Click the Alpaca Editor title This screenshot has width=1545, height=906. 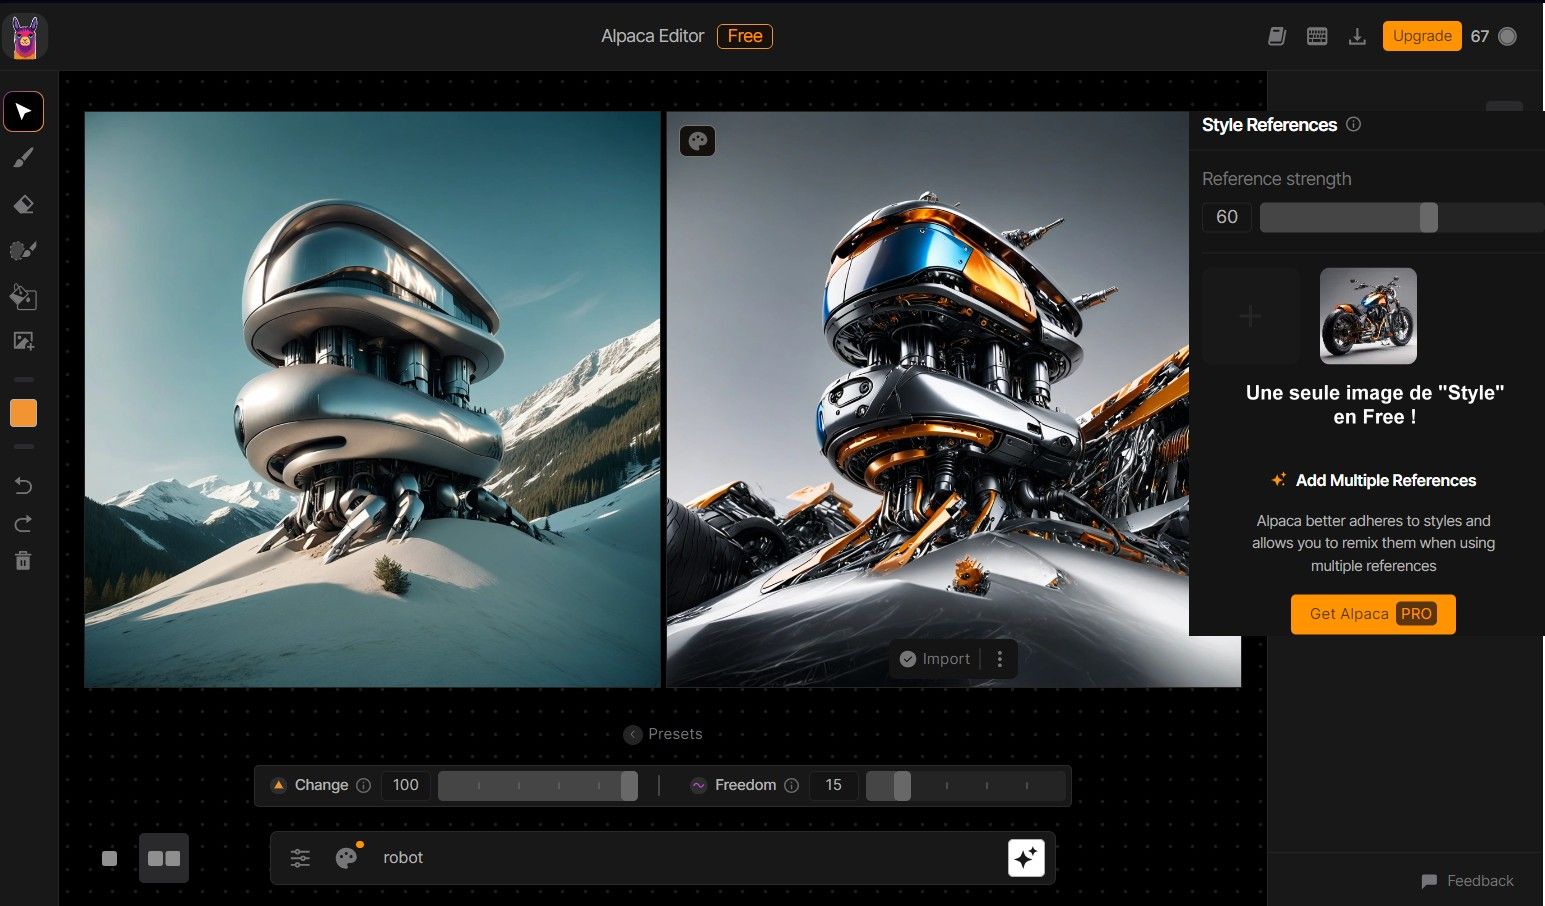653,36
